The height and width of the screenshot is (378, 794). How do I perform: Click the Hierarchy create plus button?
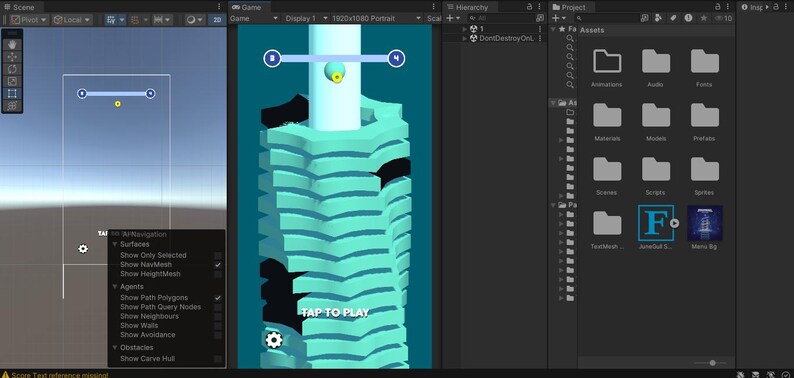[453, 18]
